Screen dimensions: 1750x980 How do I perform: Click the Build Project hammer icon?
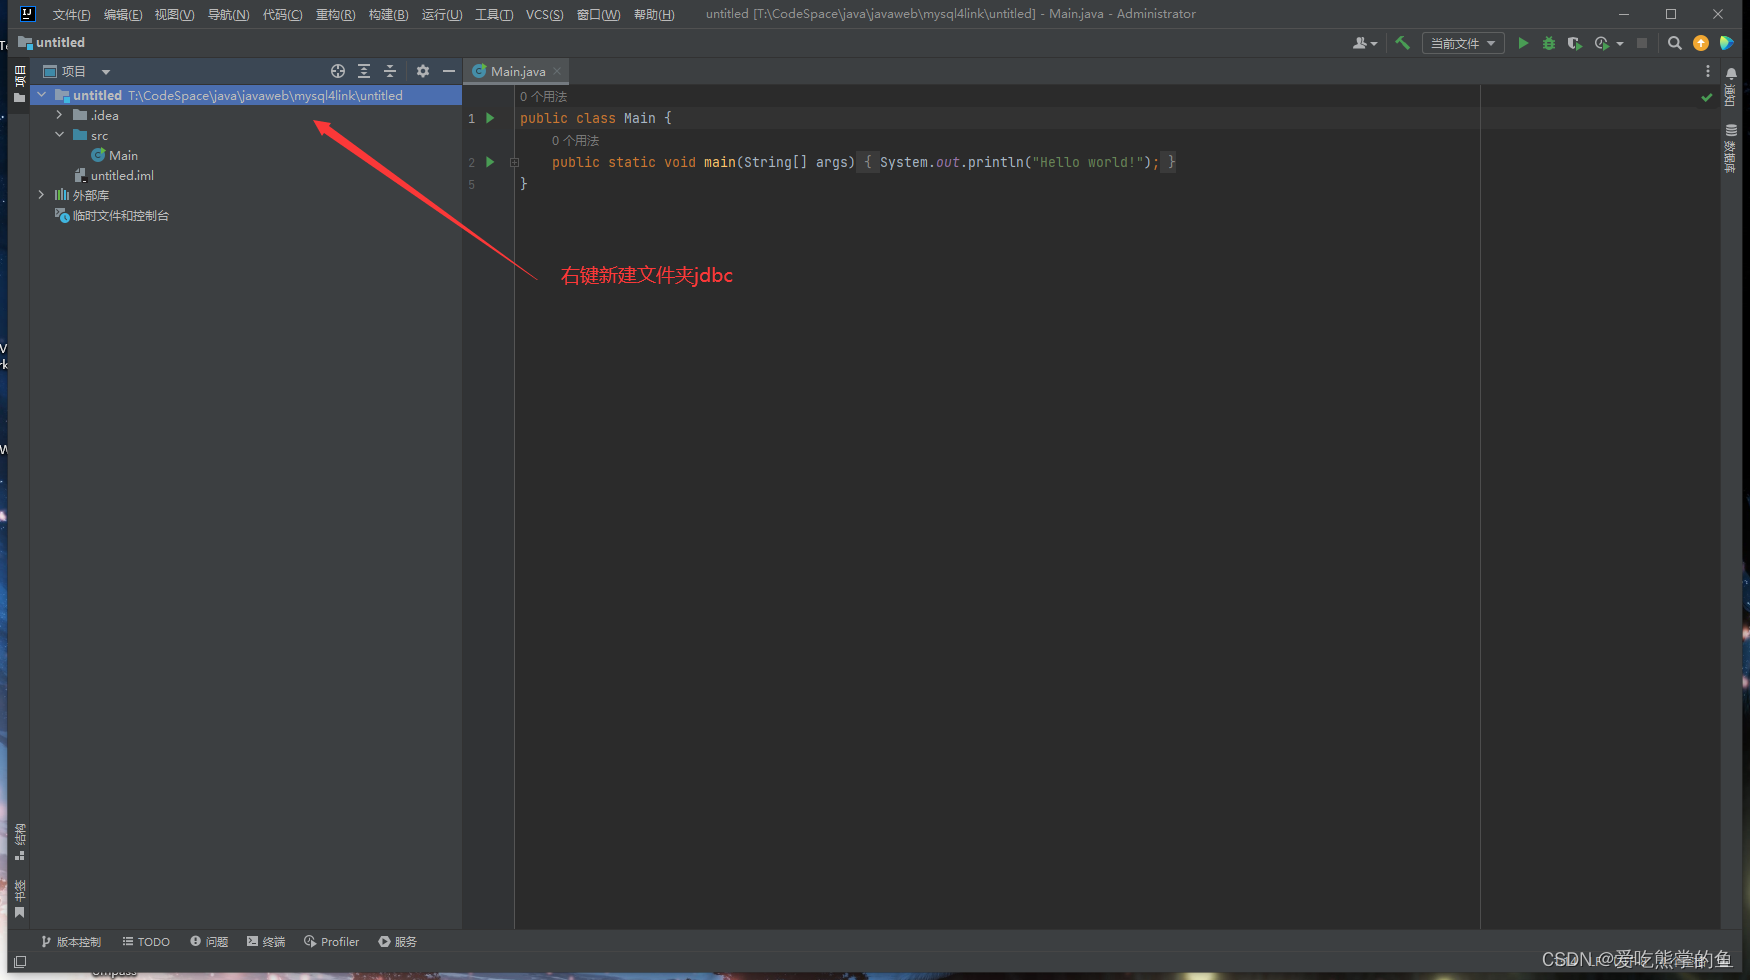click(x=1402, y=43)
